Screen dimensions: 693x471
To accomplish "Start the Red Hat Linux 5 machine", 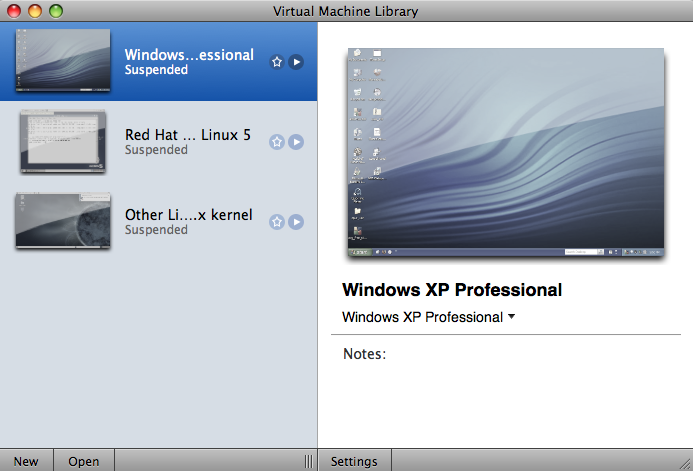I will tap(296, 142).
